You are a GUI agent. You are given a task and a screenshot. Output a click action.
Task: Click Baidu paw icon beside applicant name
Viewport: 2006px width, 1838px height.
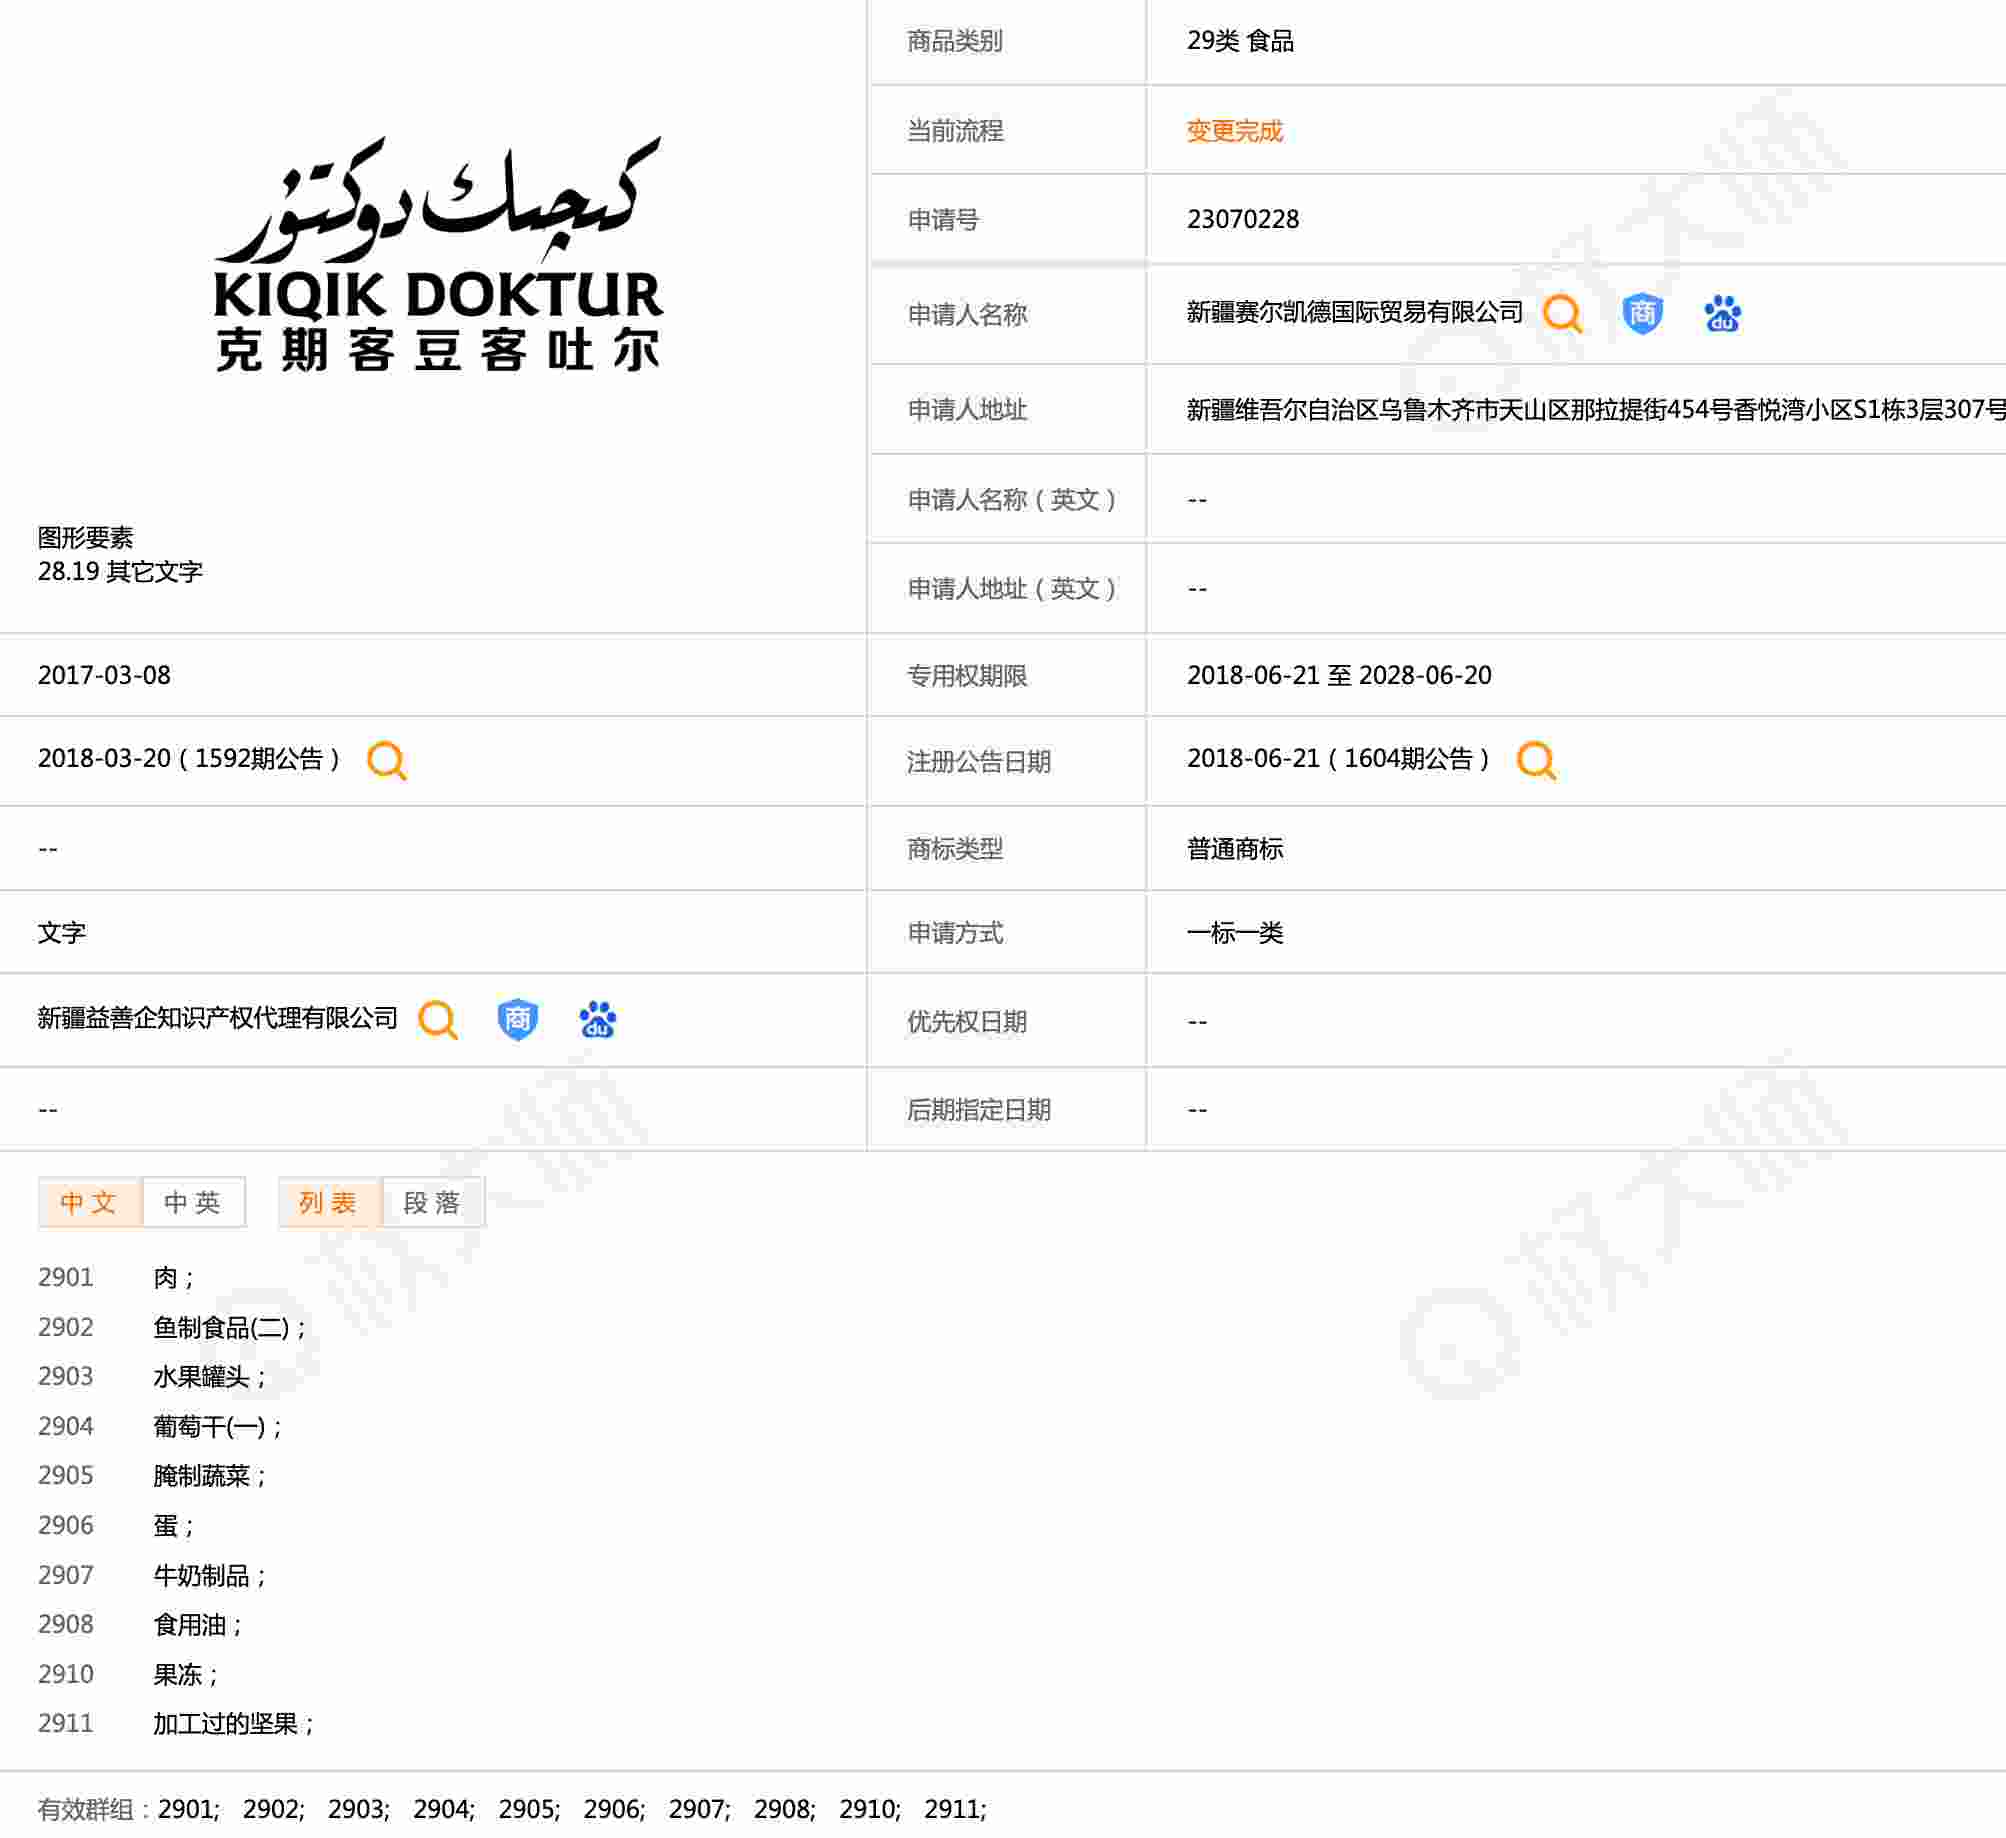point(1721,314)
